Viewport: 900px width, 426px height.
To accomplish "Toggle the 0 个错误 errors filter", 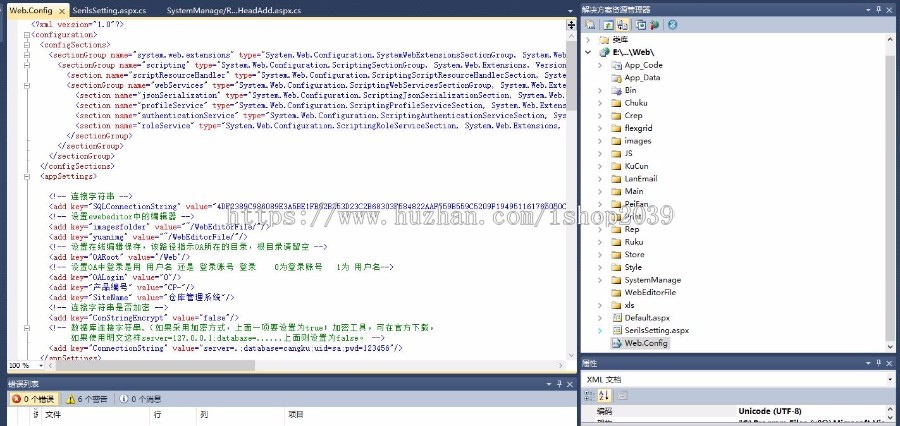I will click(x=33, y=399).
